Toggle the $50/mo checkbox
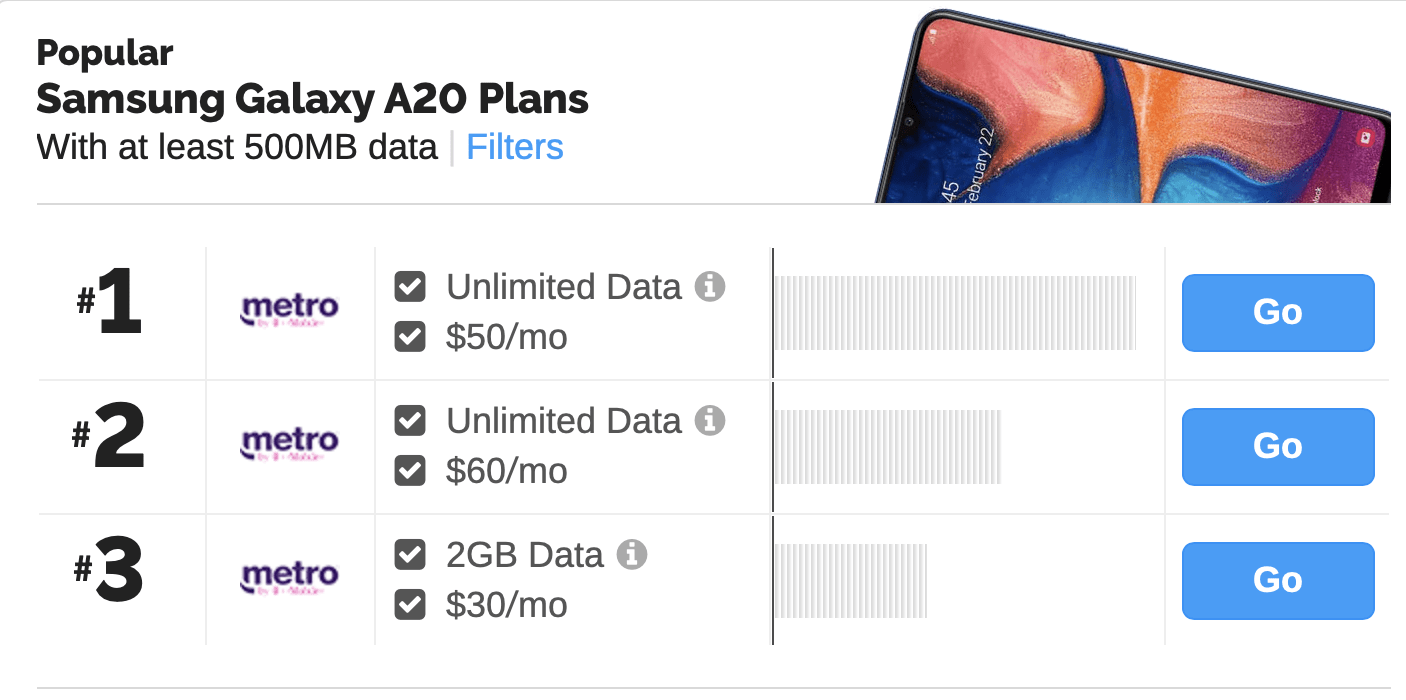Viewport: 1406px width, 700px height. tap(410, 337)
